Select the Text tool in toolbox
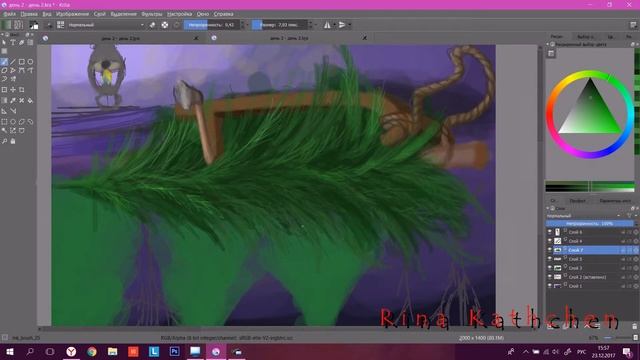 pyautogui.click(x=13, y=42)
